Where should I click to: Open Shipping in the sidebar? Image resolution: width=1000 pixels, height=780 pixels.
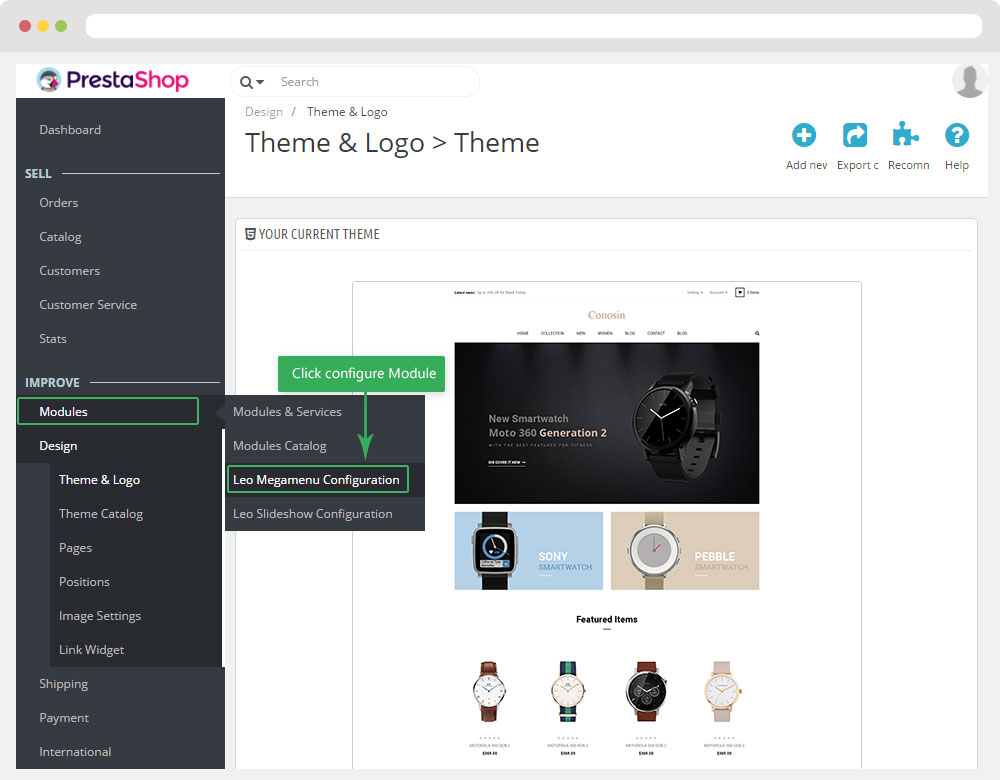(x=64, y=684)
